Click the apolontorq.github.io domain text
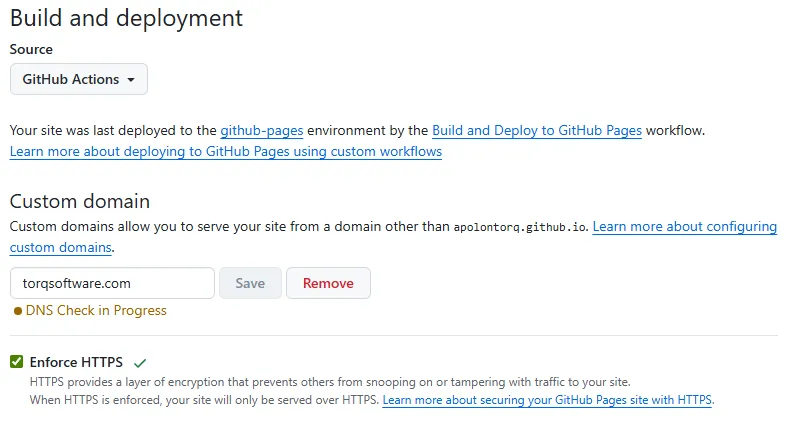Viewport: 794px width, 429px height. (x=521, y=227)
